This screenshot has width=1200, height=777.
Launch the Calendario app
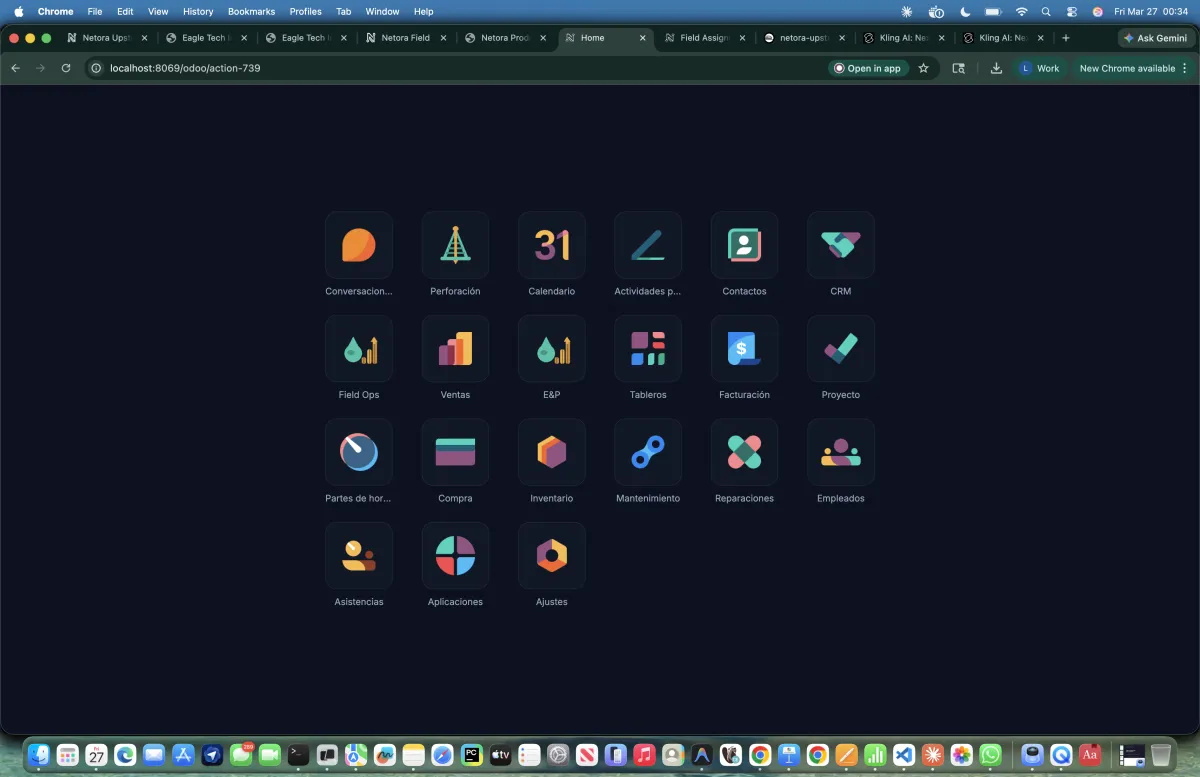tap(551, 245)
